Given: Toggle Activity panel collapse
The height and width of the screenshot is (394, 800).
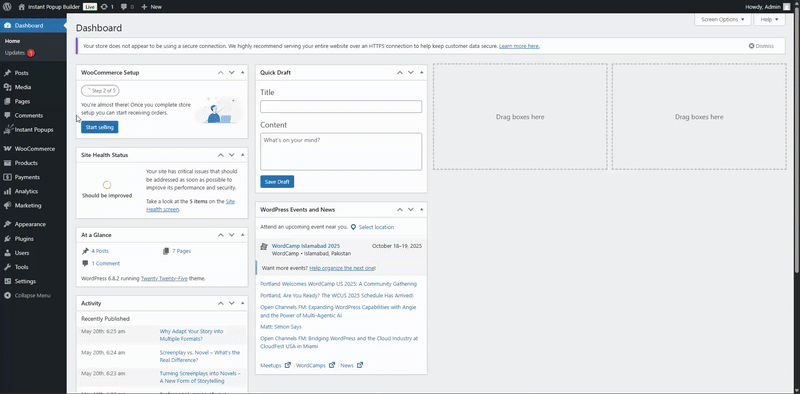Looking at the screenshot, I should coord(243,303).
